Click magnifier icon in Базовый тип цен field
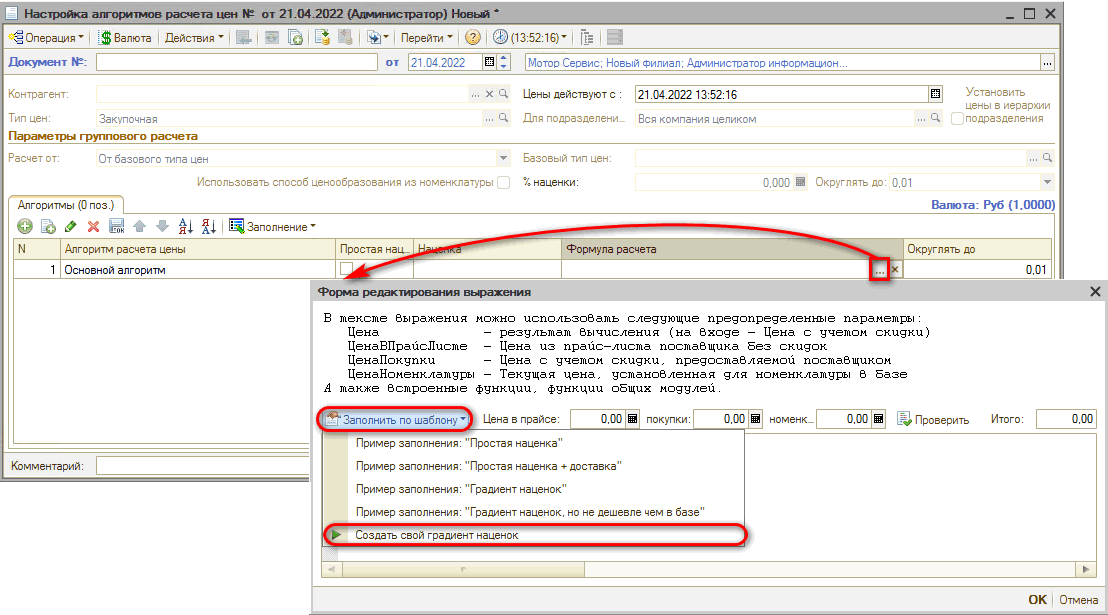Screen dimensions: 1108x615 [x=1047, y=158]
